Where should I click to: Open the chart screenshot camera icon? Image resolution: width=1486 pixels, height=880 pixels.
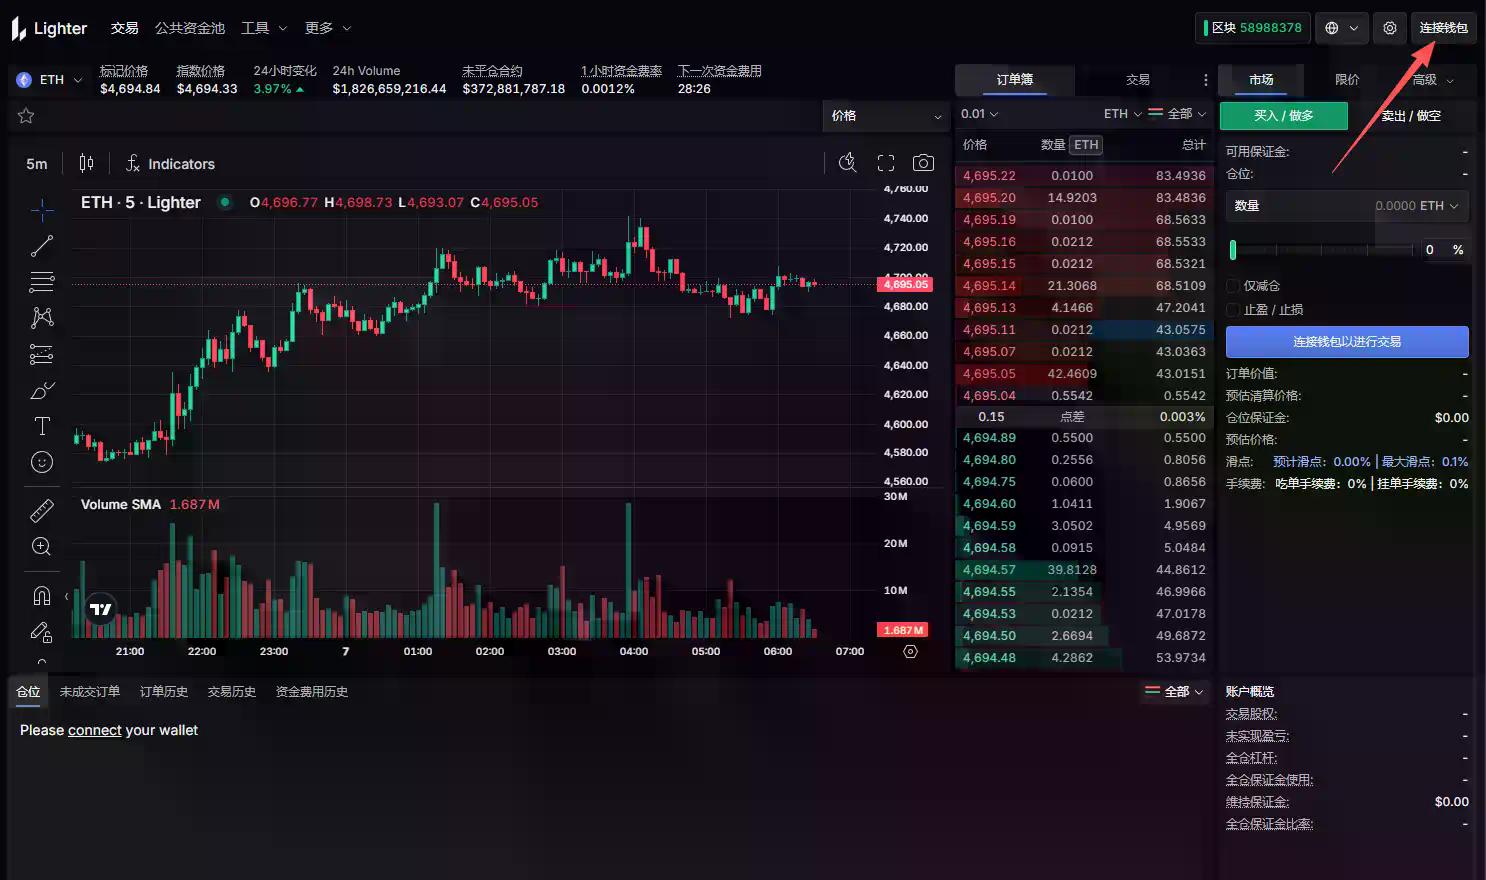(x=923, y=163)
